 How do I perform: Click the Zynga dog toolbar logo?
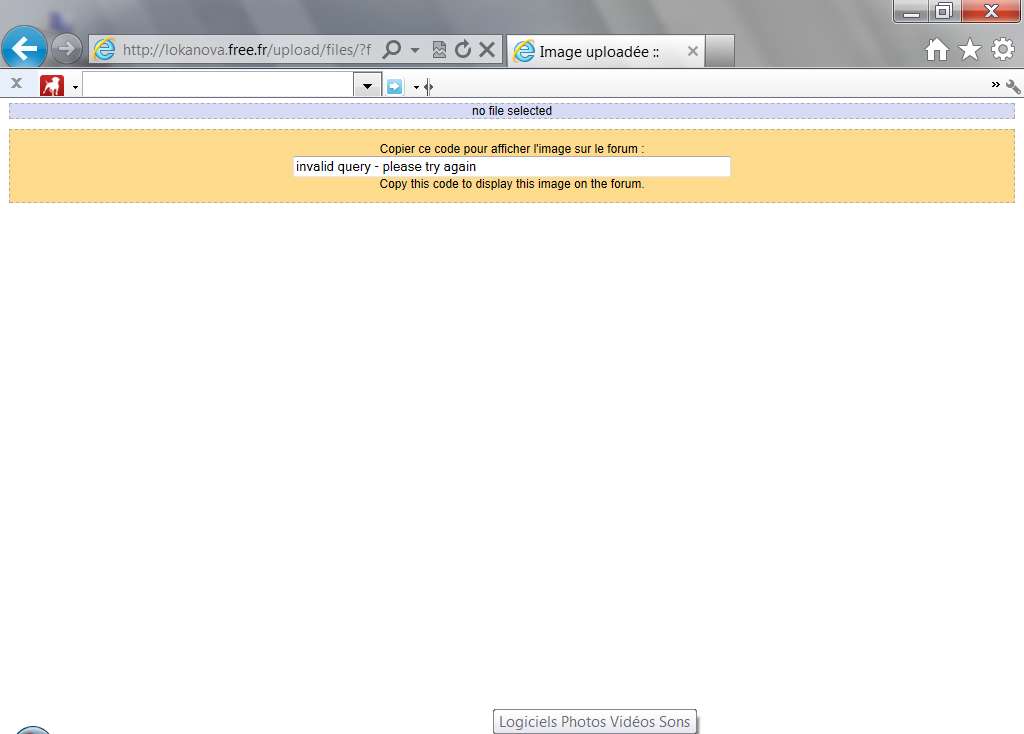coord(51,86)
